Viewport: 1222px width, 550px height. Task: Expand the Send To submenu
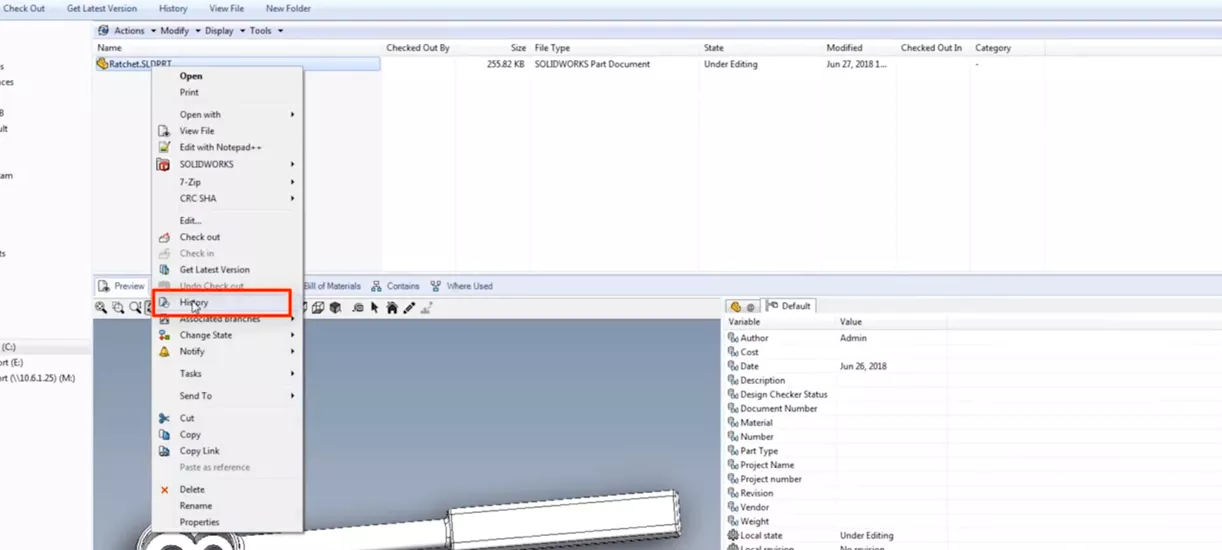[x=227, y=396]
